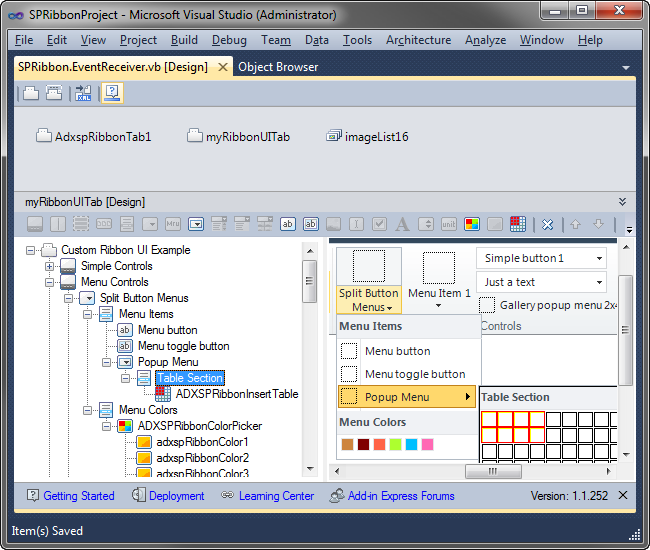
Task: Open the Build menu
Action: tap(184, 40)
